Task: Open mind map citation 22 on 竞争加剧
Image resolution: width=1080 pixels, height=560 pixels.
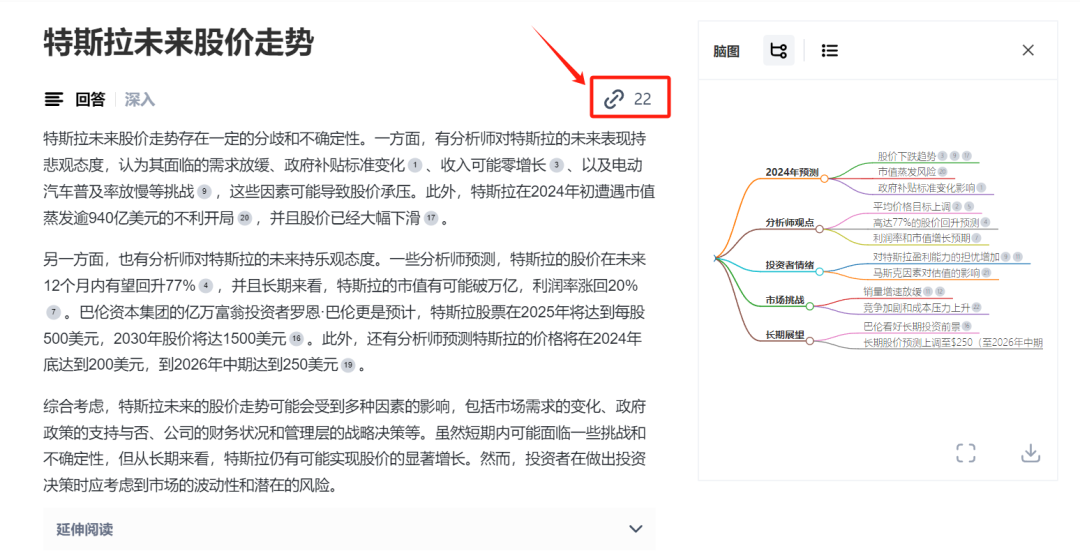Action: (x=977, y=308)
